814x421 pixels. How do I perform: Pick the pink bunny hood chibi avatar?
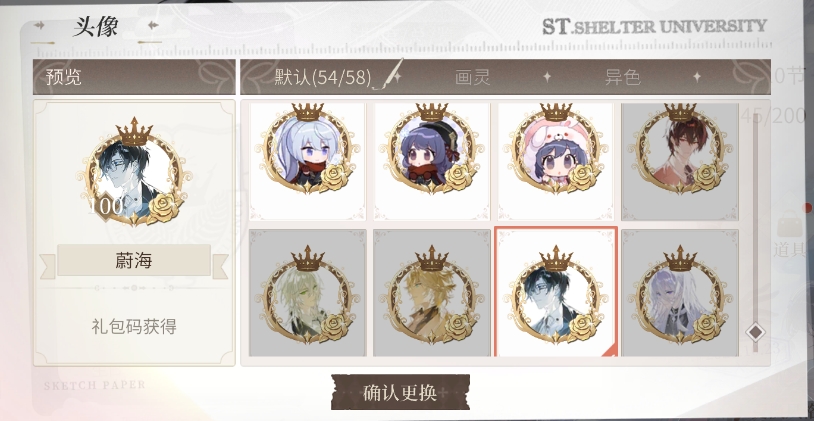pyautogui.click(x=556, y=161)
